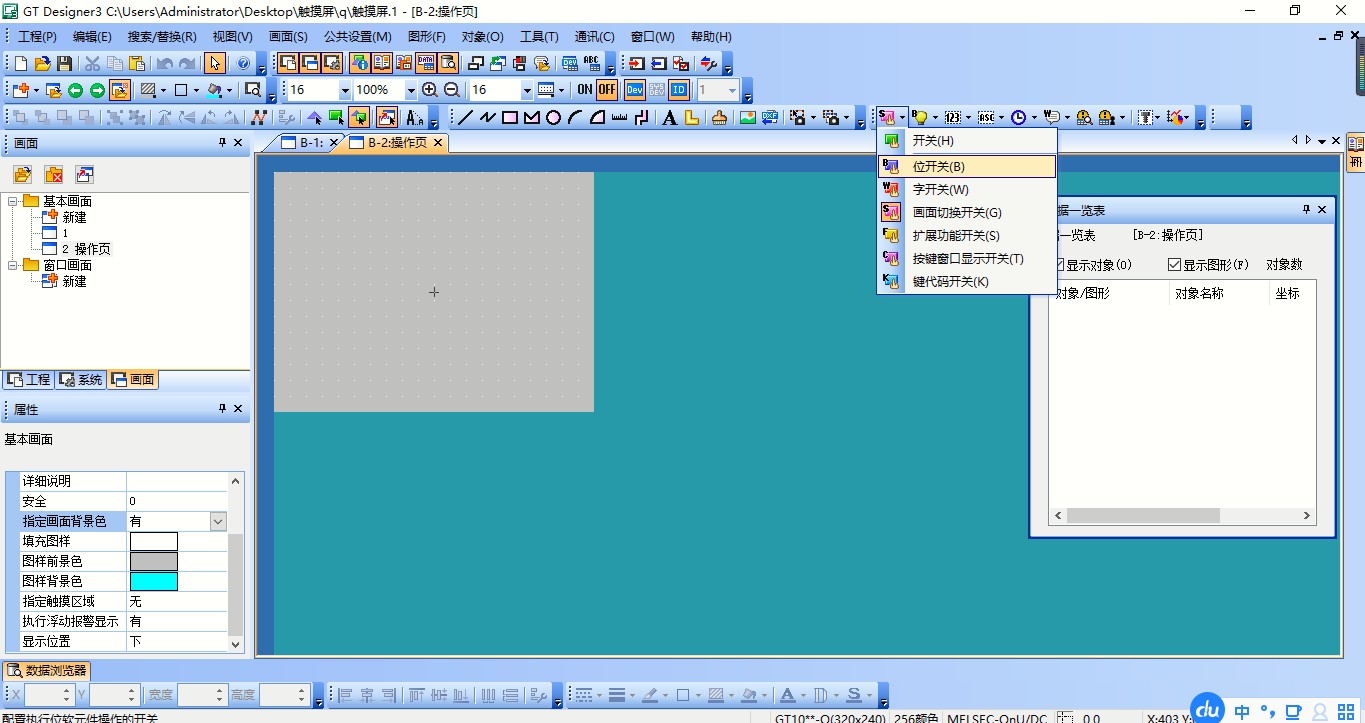Open the 指定画面背景色 value dropdown
Screen dimensions: 1365x723
[218, 521]
